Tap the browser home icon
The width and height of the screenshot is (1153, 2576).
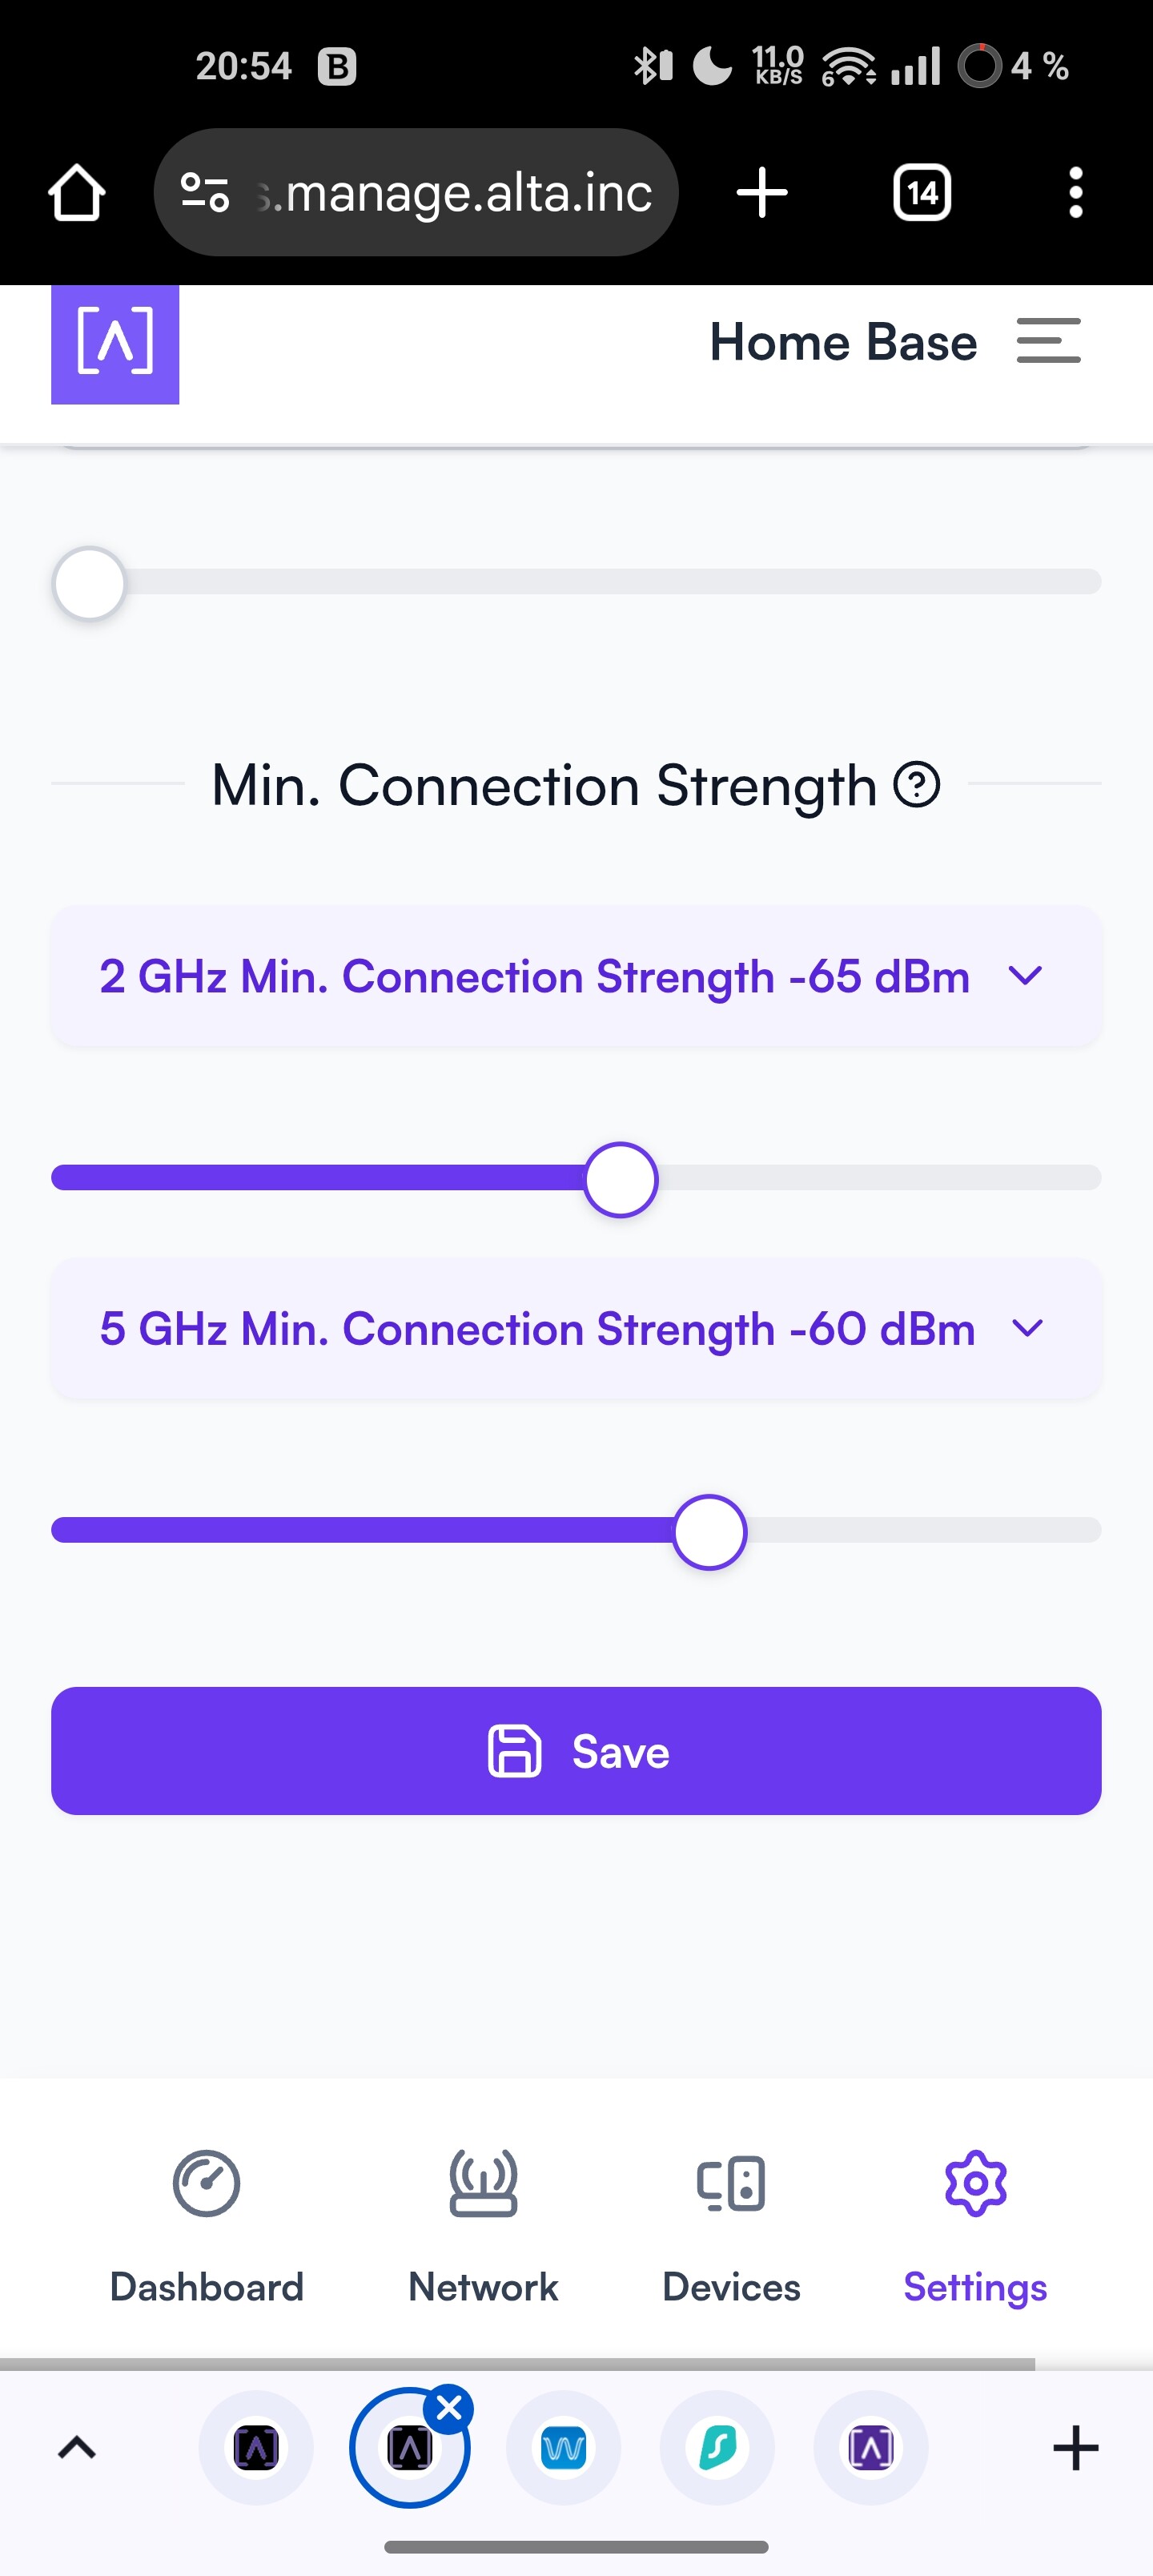tap(77, 192)
